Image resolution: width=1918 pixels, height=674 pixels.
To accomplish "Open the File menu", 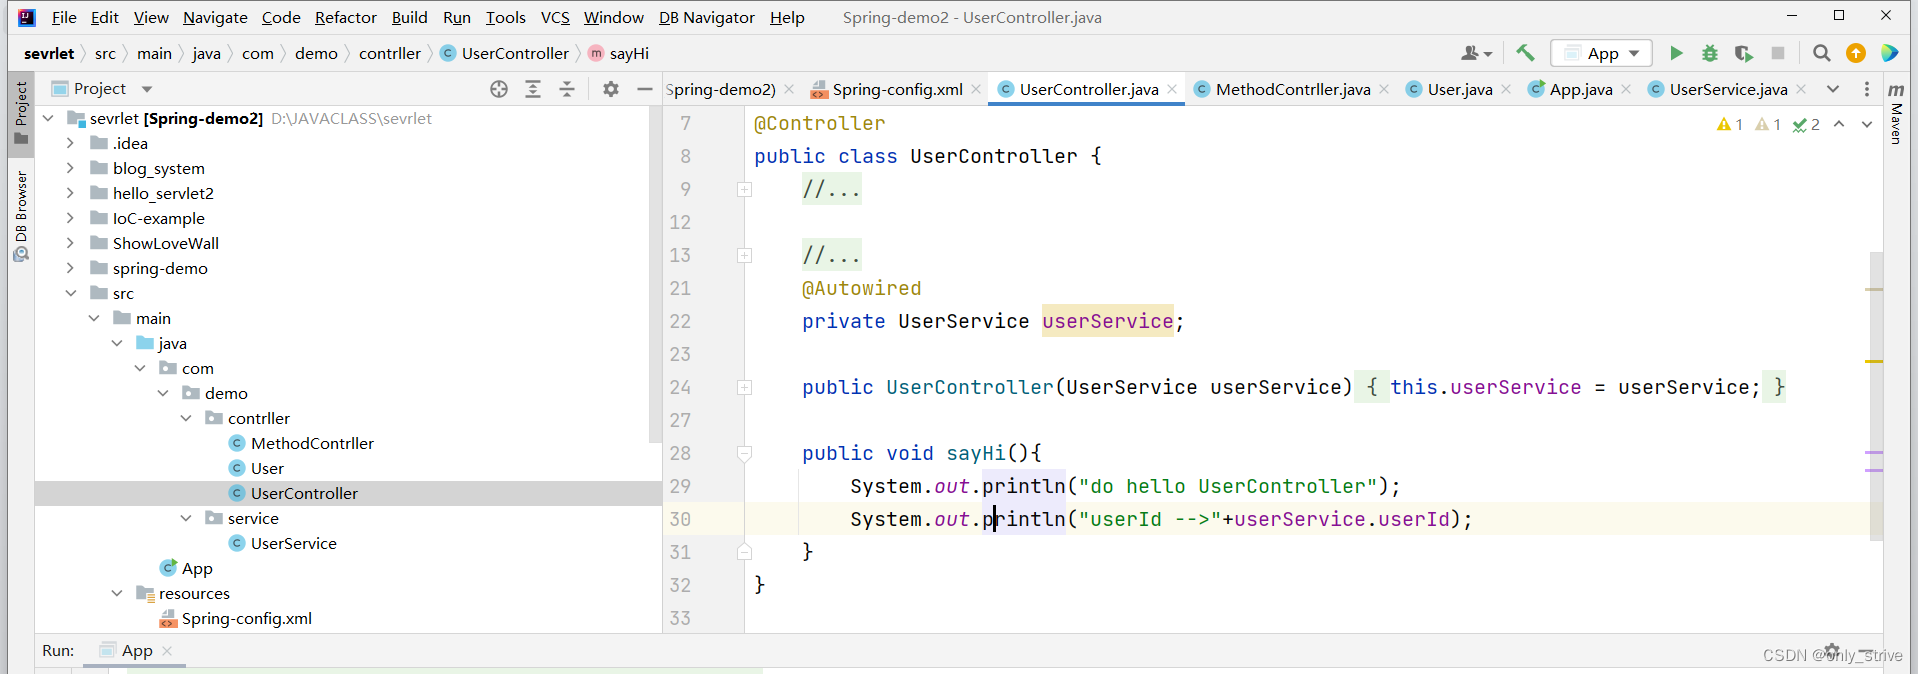I will (x=64, y=17).
